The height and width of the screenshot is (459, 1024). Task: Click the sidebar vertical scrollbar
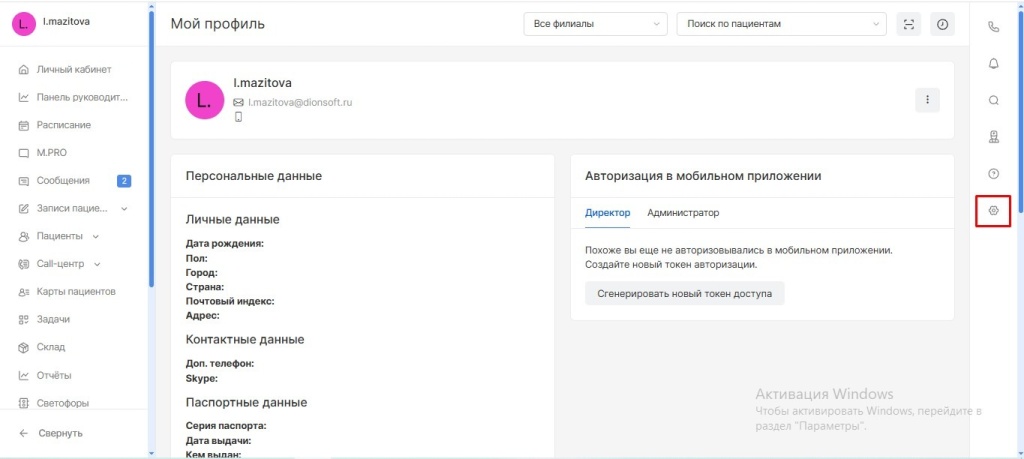click(x=151, y=150)
